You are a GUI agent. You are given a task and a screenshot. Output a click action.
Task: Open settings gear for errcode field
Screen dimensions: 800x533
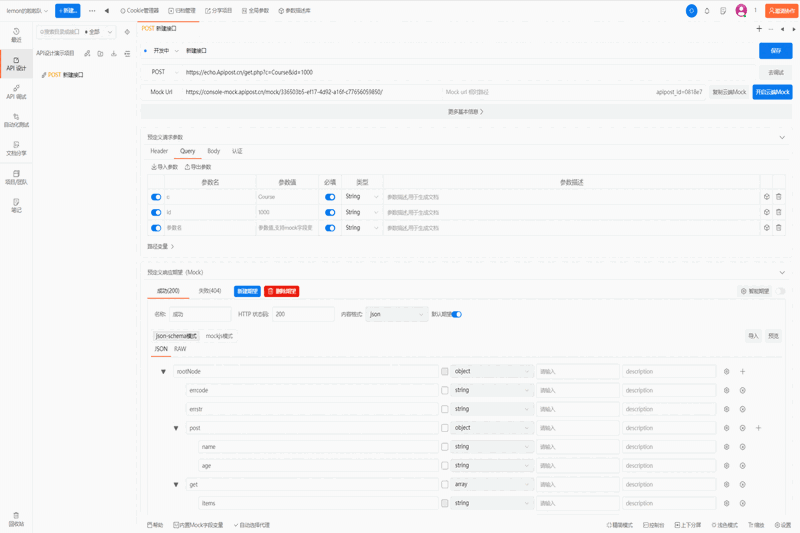[727, 390]
